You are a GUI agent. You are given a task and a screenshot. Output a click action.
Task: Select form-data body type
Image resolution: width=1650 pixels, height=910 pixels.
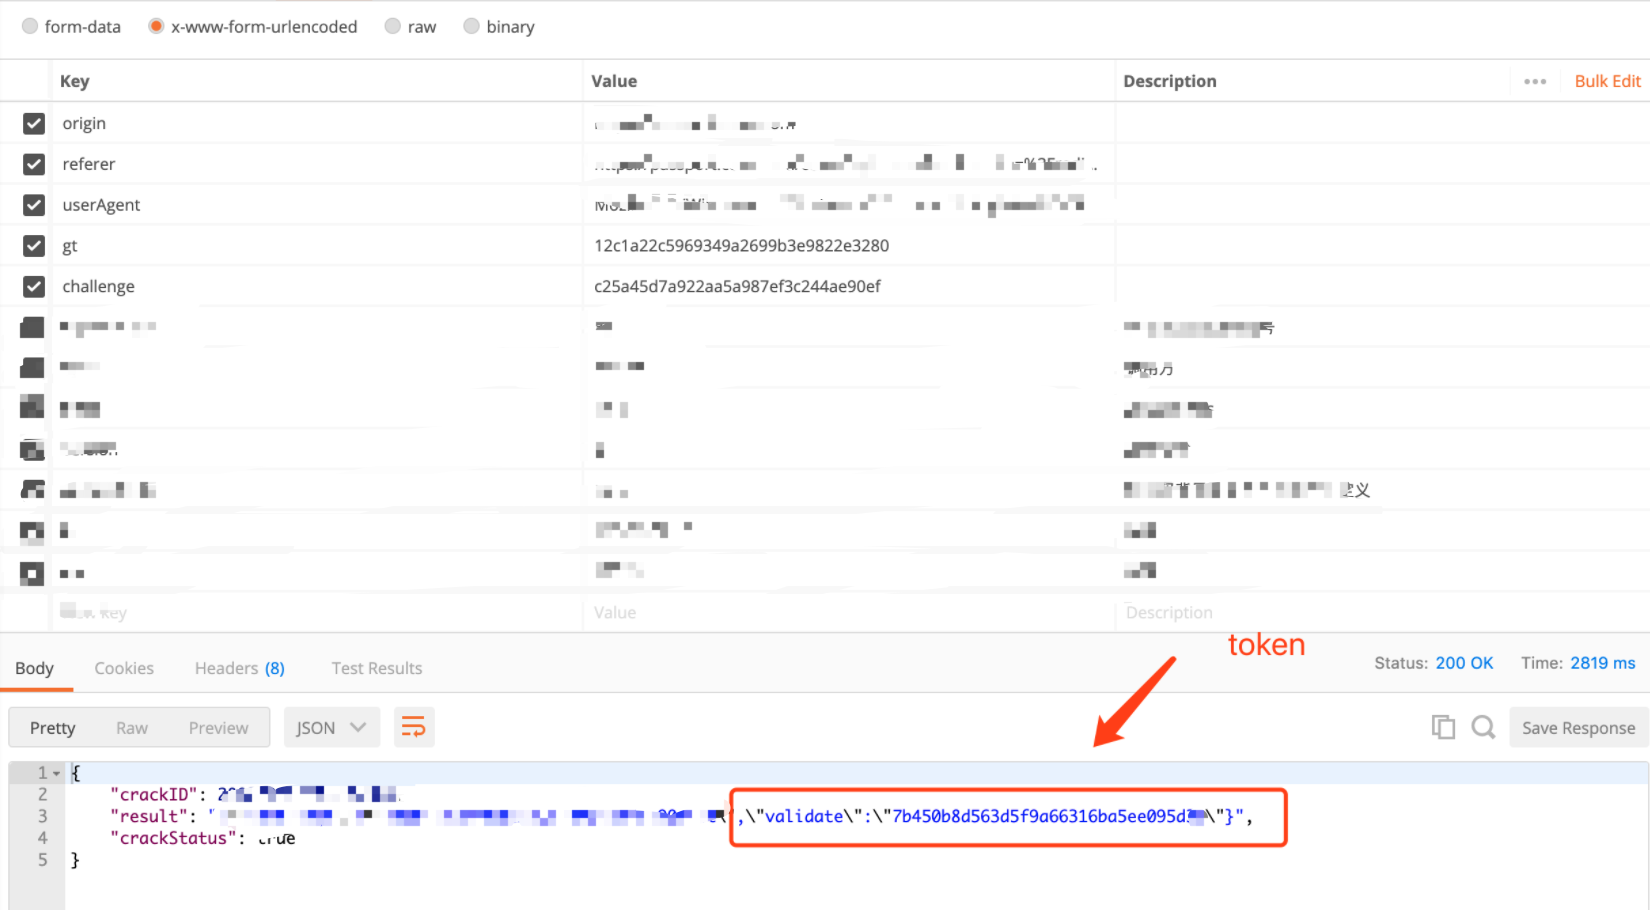[x=30, y=26]
